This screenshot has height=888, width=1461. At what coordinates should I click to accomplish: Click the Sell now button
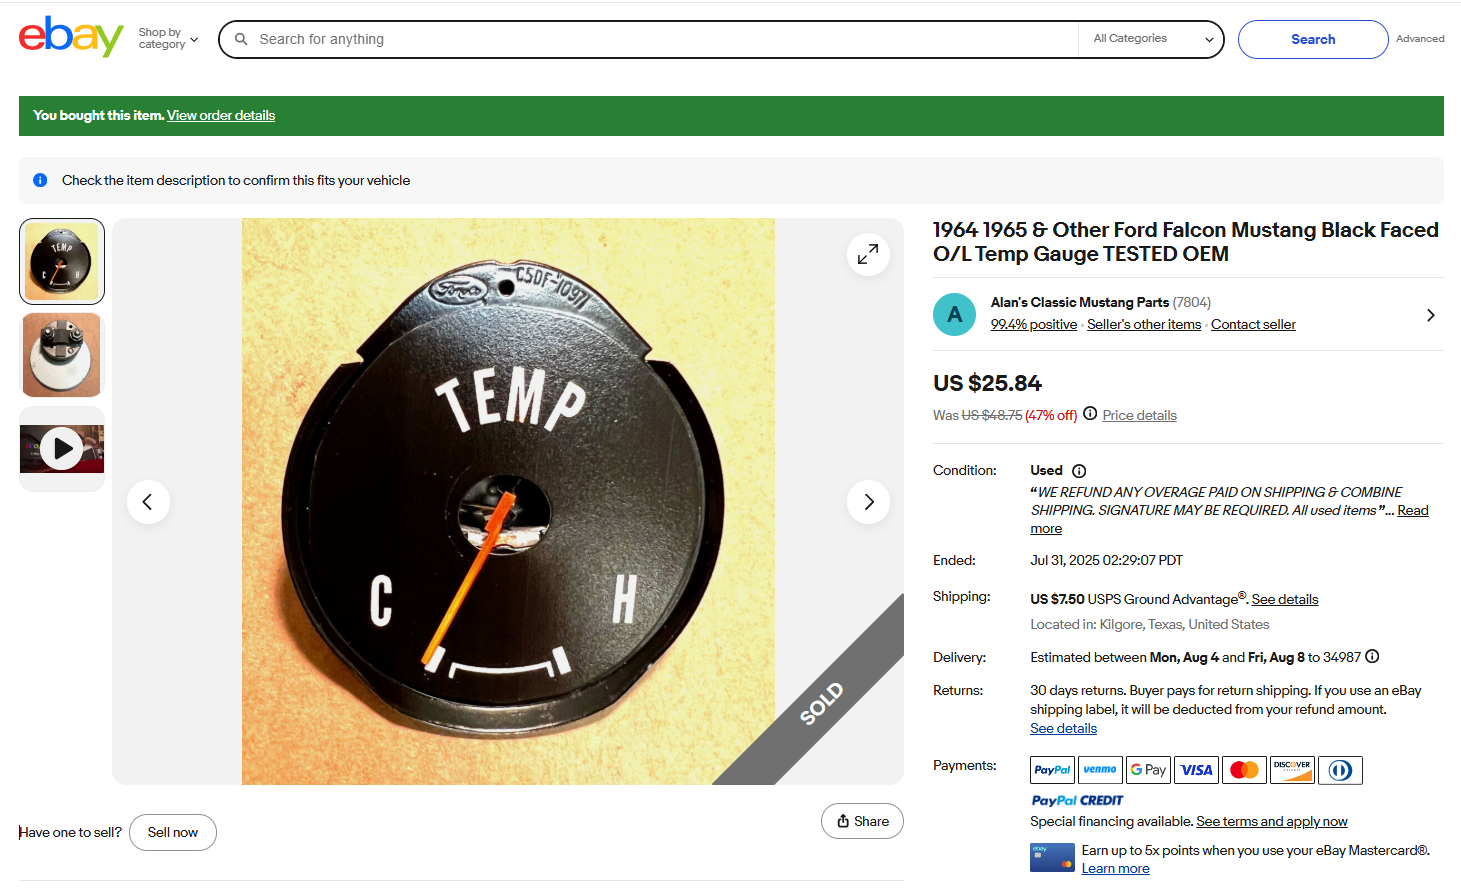coord(173,832)
